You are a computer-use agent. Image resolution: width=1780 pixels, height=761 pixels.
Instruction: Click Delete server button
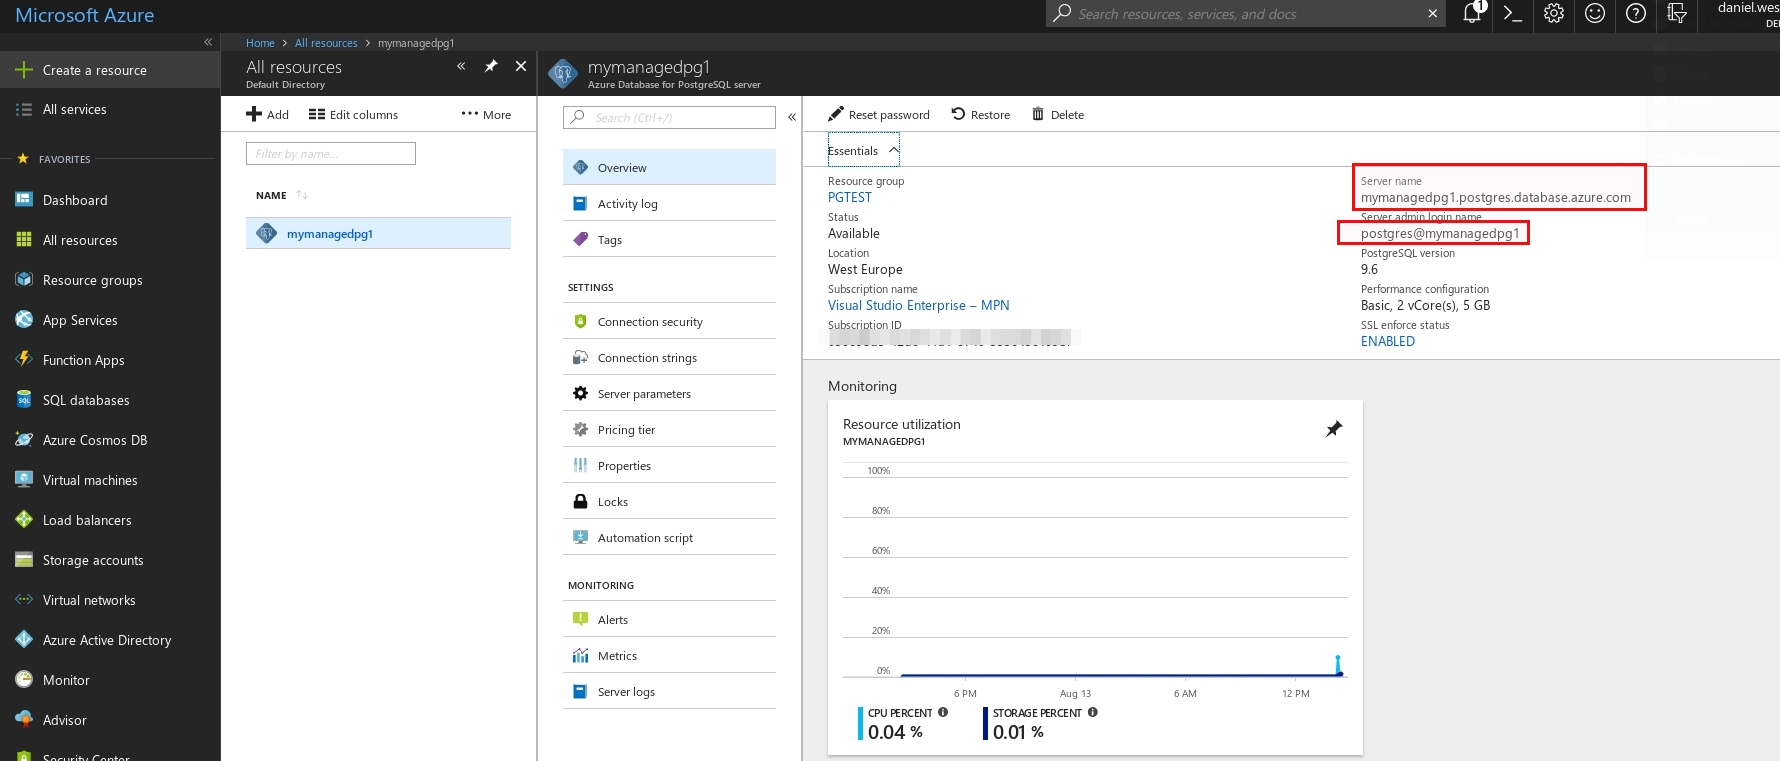tap(1058, 114)
